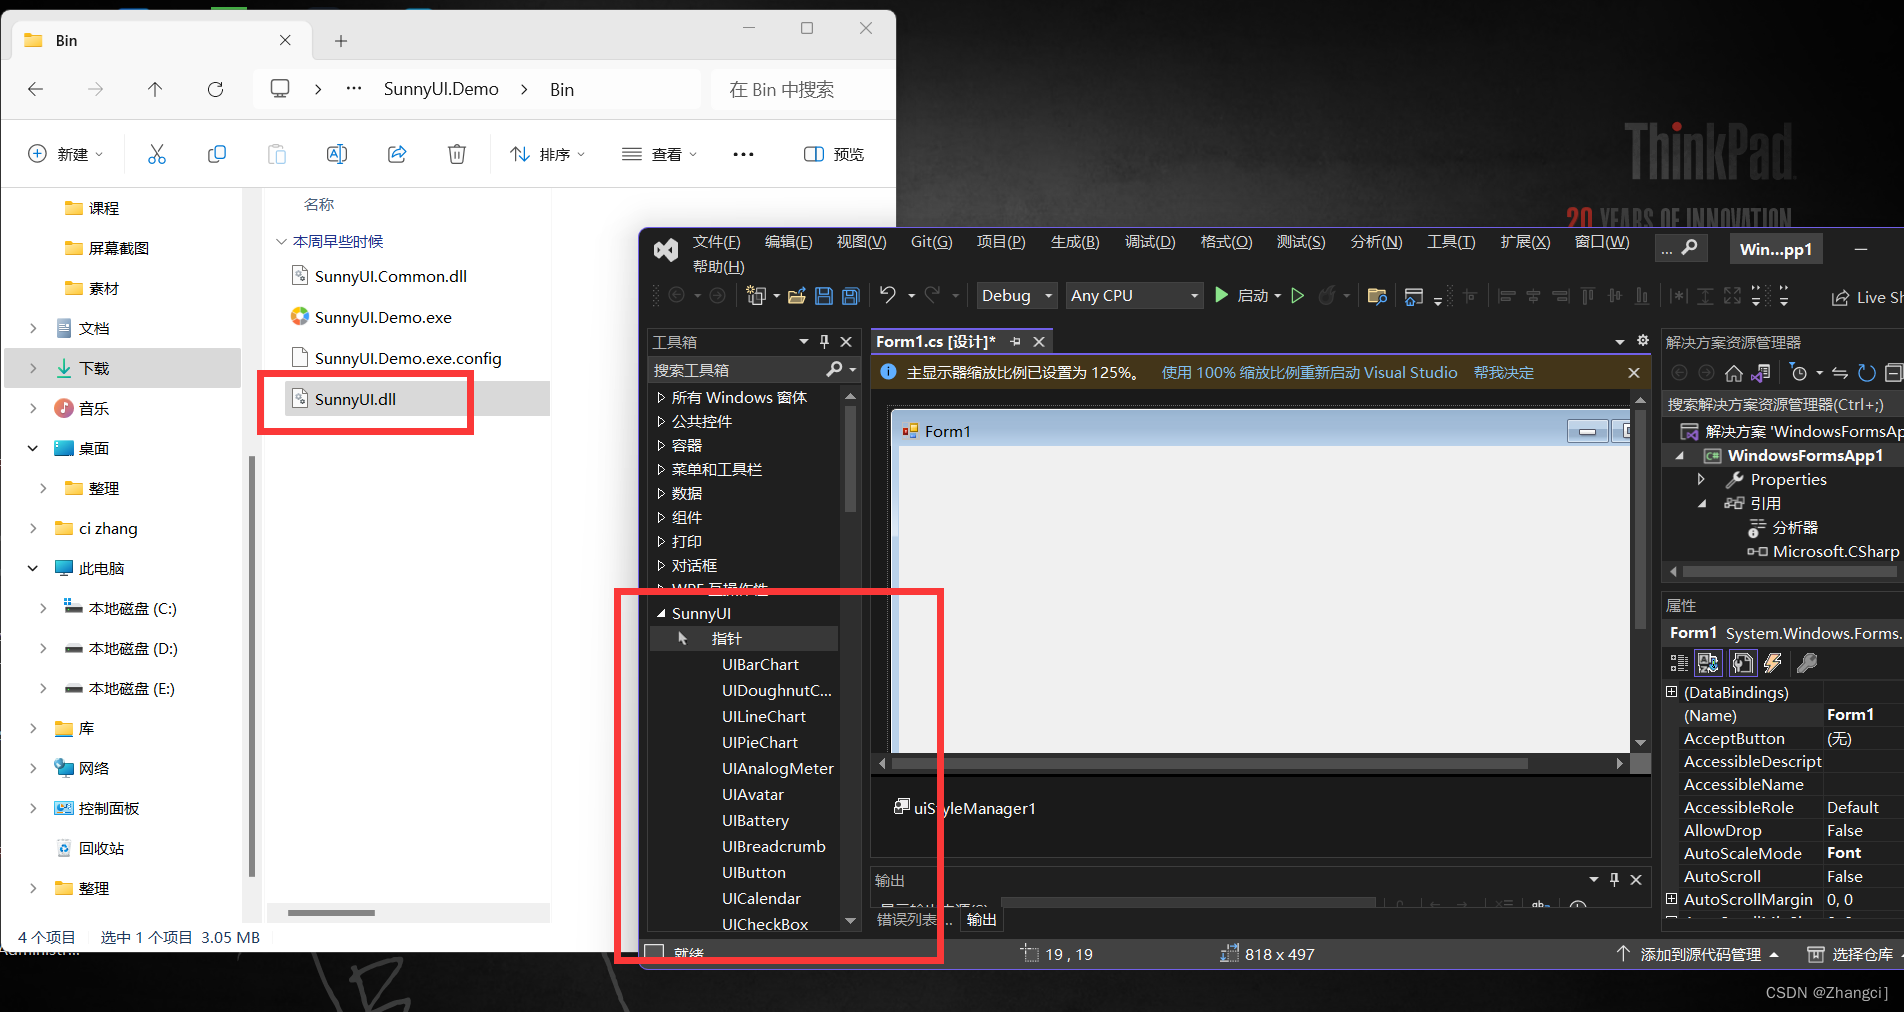The height and width of the screenshot is (1012, 1904).
Task: Open the 排序 sort dropdown in Explorer
Action: pyautogui.click(x=547, y=154)
